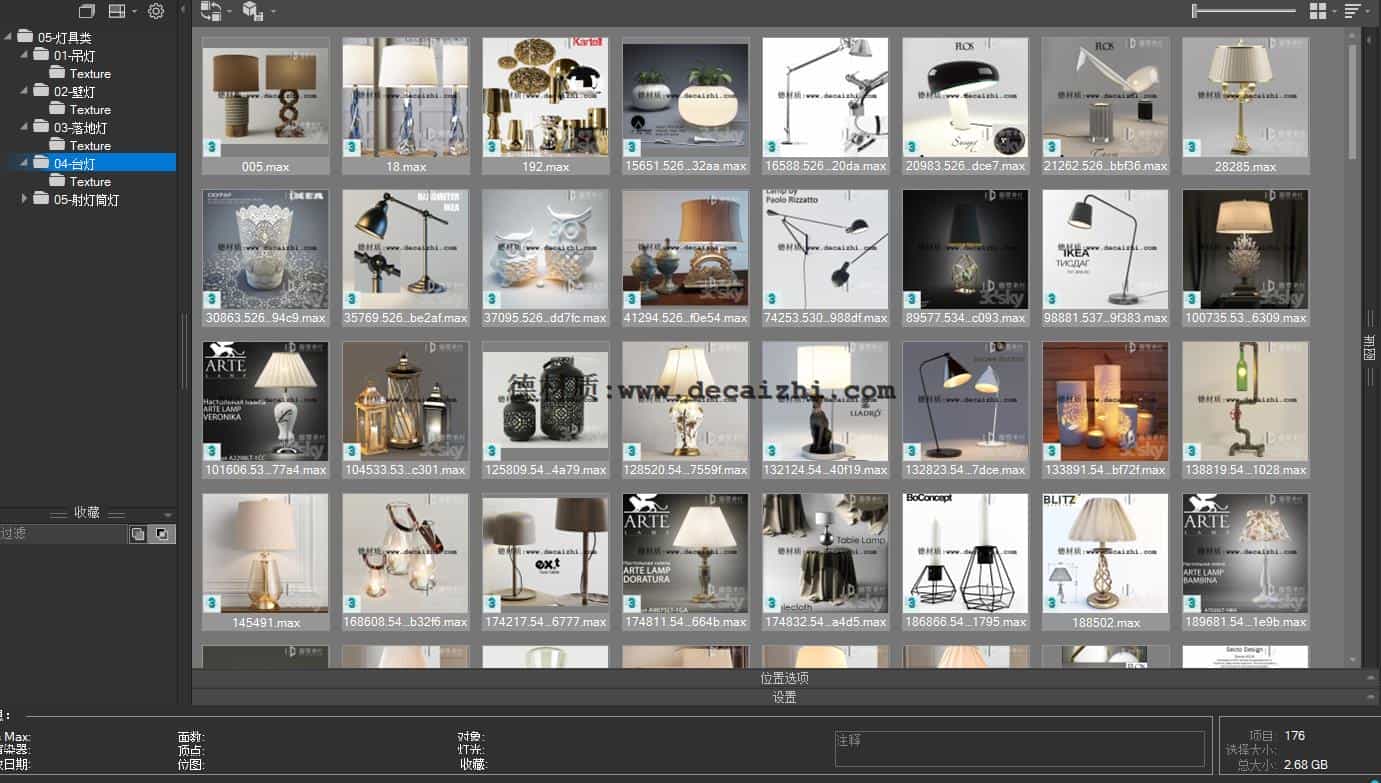Select the detailed list view icon

coord(1350,11)
